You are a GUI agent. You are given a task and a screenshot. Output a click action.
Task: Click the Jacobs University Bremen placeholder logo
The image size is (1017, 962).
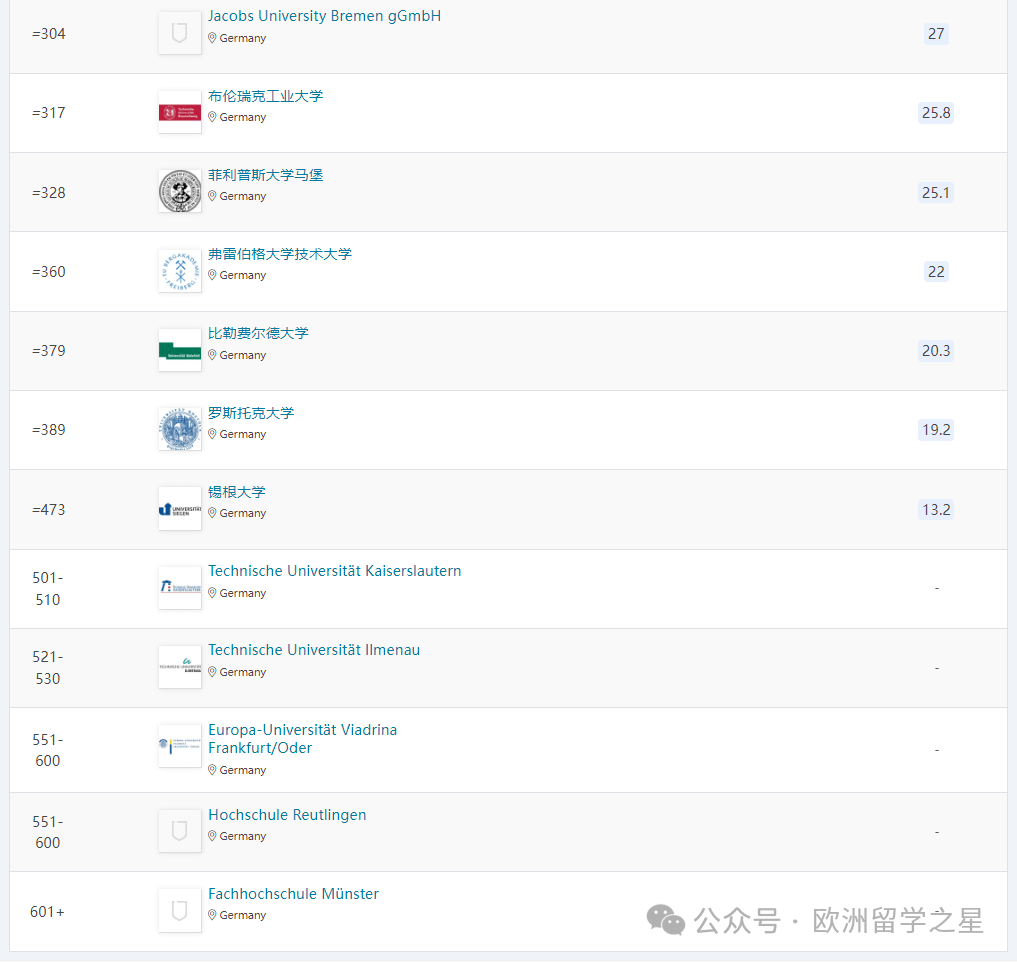point(180,33)
